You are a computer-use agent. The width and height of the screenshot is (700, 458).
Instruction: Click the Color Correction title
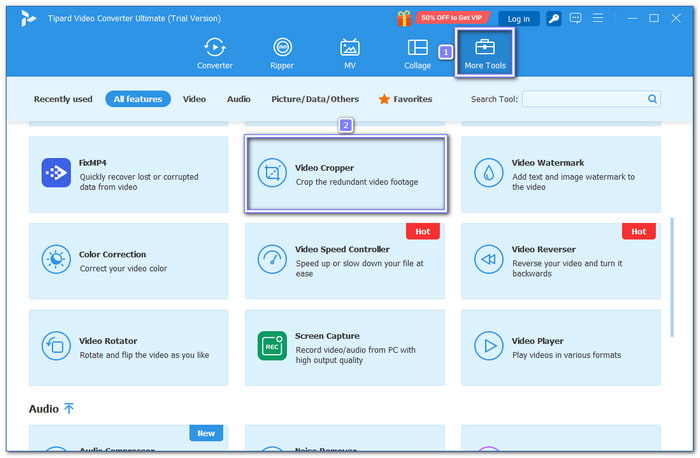(x=112, y=254)
